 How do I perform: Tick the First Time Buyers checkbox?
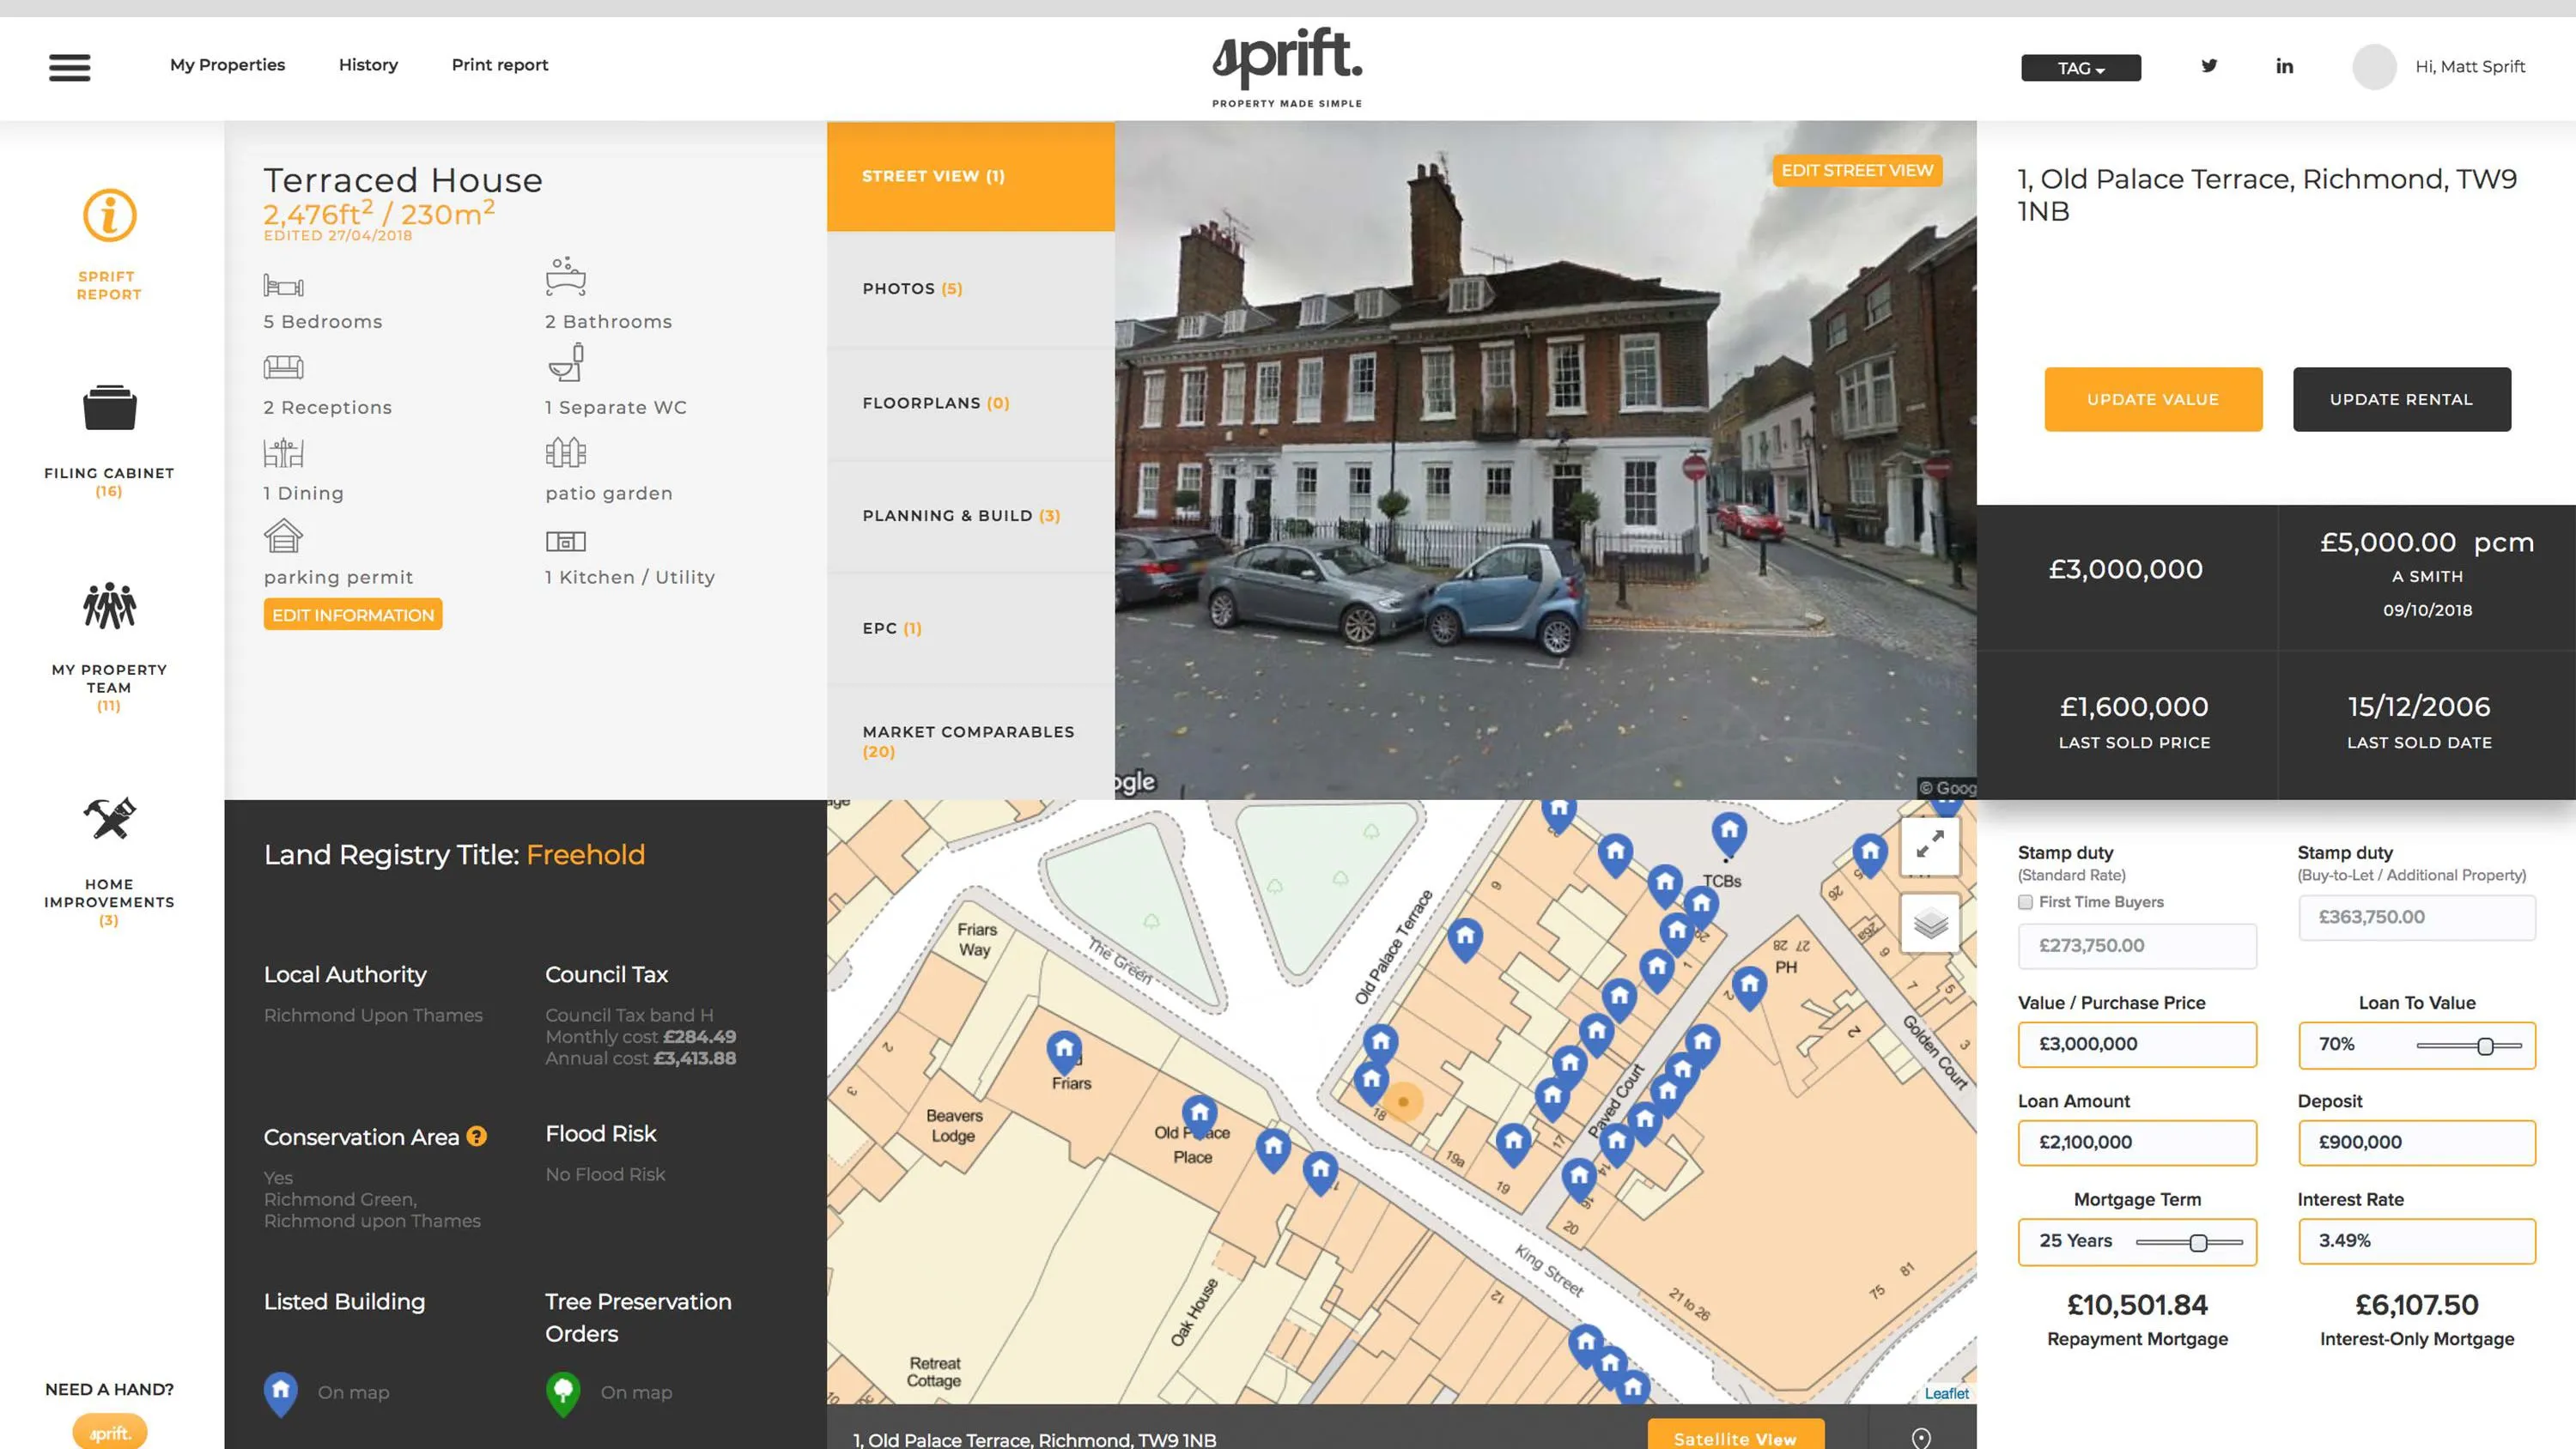pyautogui.click(x=2025, y=902)
